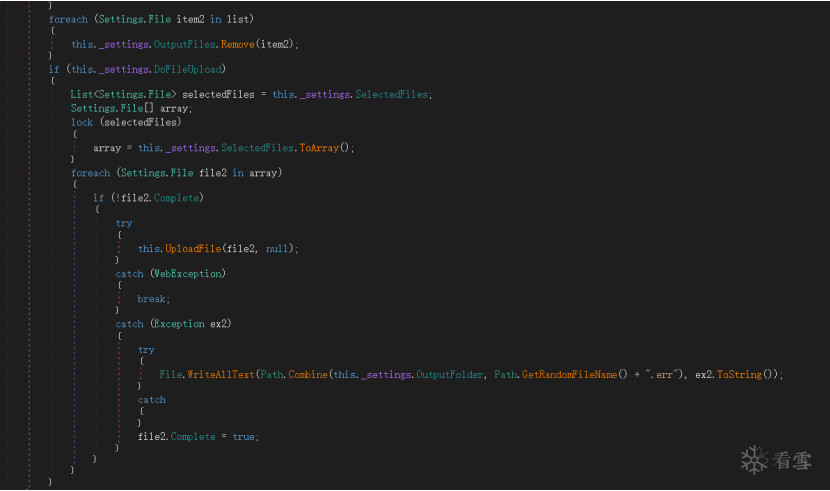Viewport: 830px width, 491px height.
Task: Click the ex2.ToString() argument
Action: 736,375
